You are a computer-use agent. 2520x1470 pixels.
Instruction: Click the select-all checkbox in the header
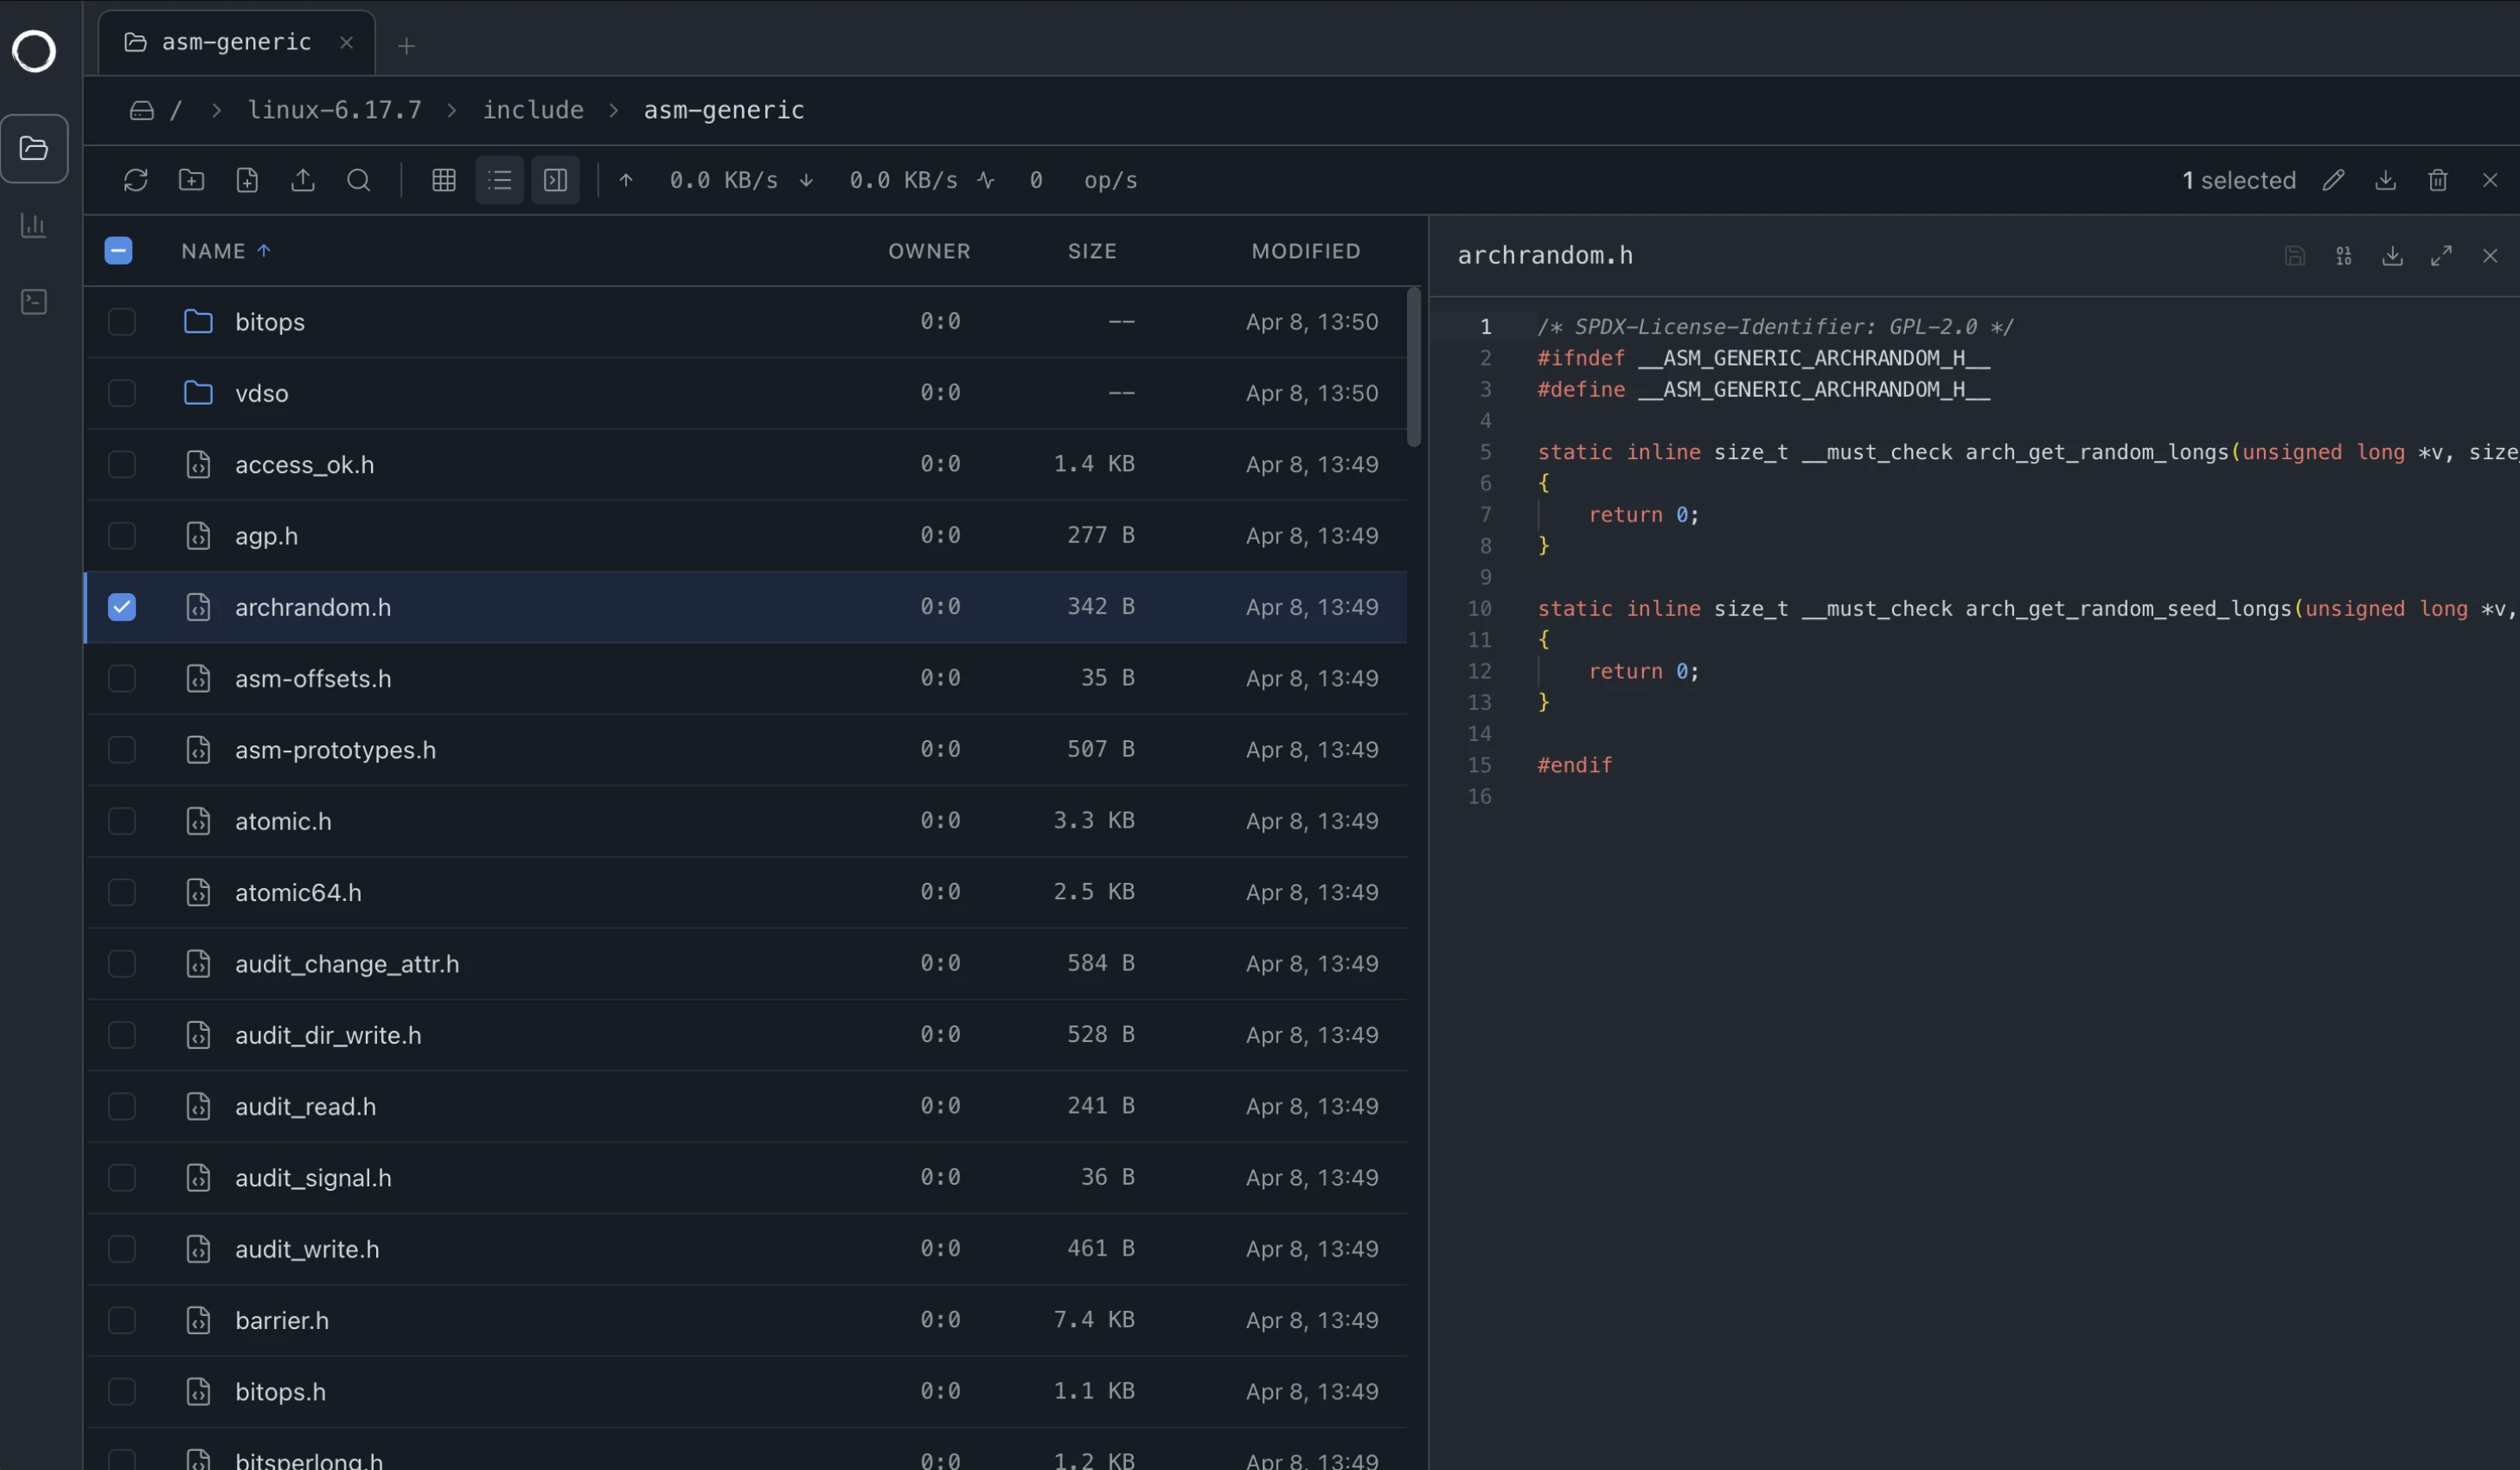118,250
